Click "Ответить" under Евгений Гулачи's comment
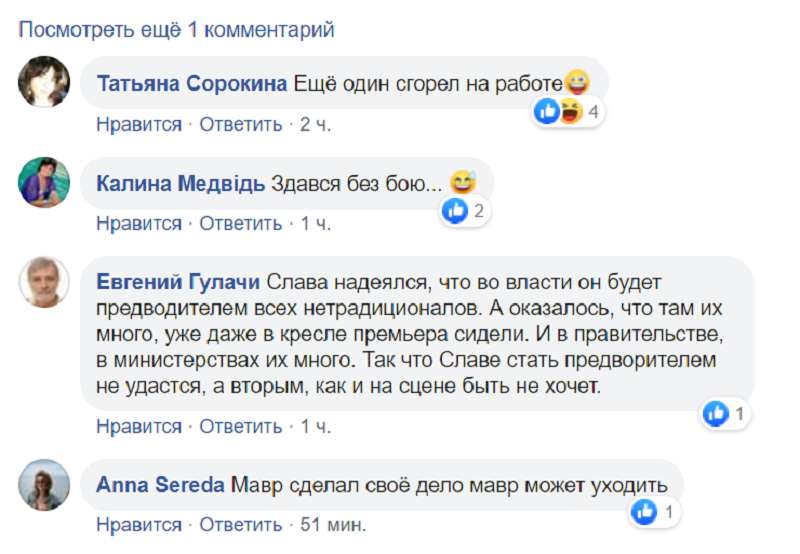The height and width of the screenshot is (554, 800). [x=240, y=427]
